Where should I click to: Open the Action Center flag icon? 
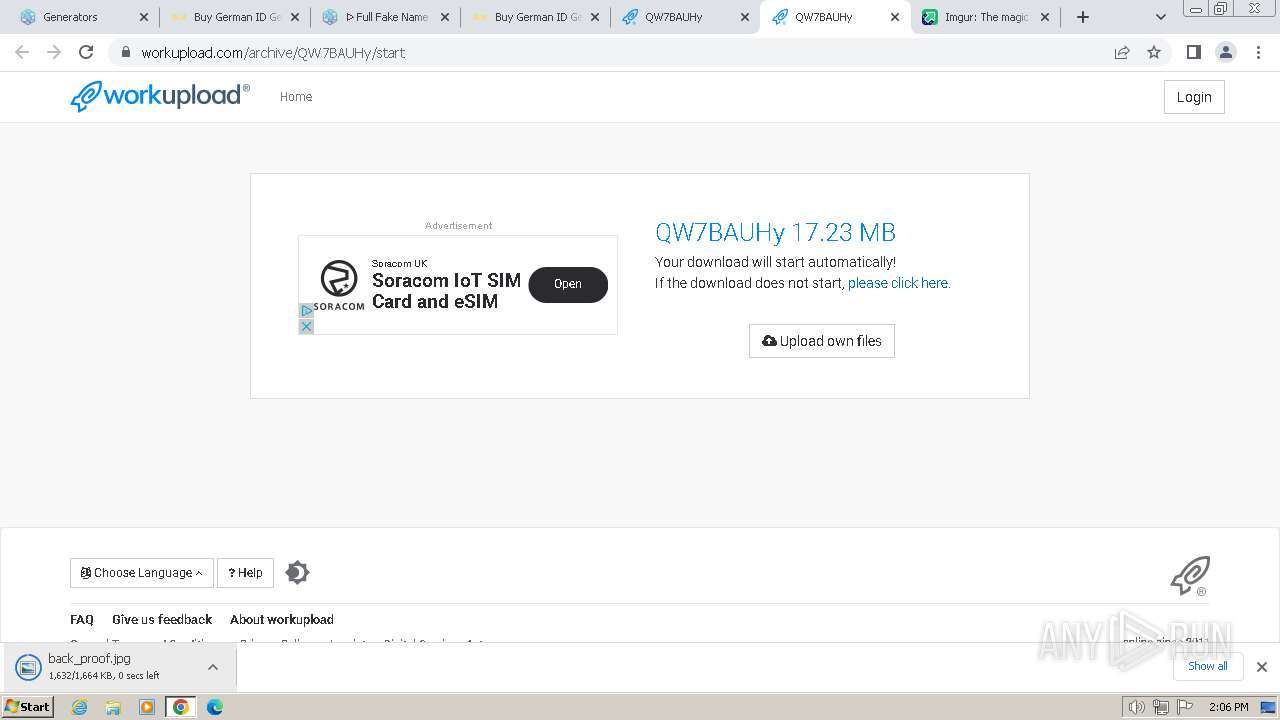click(x=1184, y=707)
